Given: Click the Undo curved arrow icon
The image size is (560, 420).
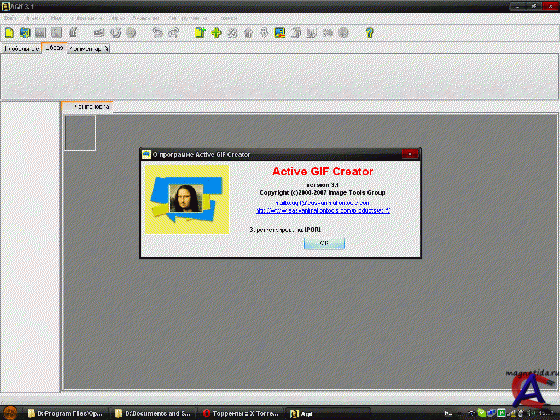Looking at the screenshot, I should point(157,33).
